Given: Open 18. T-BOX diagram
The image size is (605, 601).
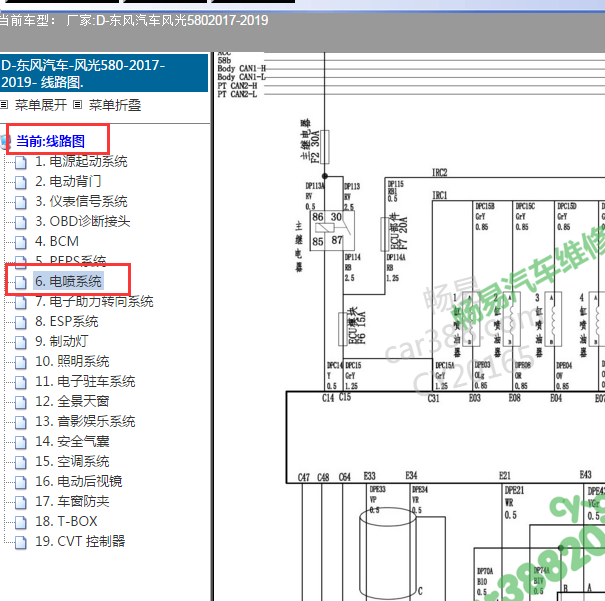Looking at the screenshot, I should click(x=66, y=522).
